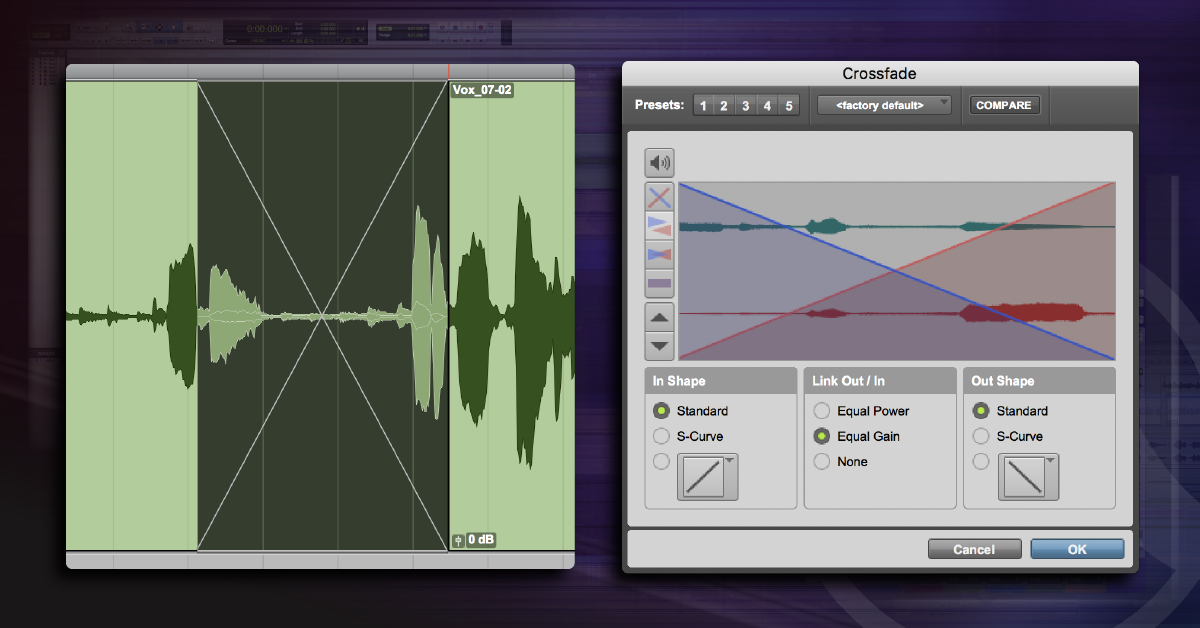
Task: Click the Vox_07-02 clip name label
Action: coord(483,90)
